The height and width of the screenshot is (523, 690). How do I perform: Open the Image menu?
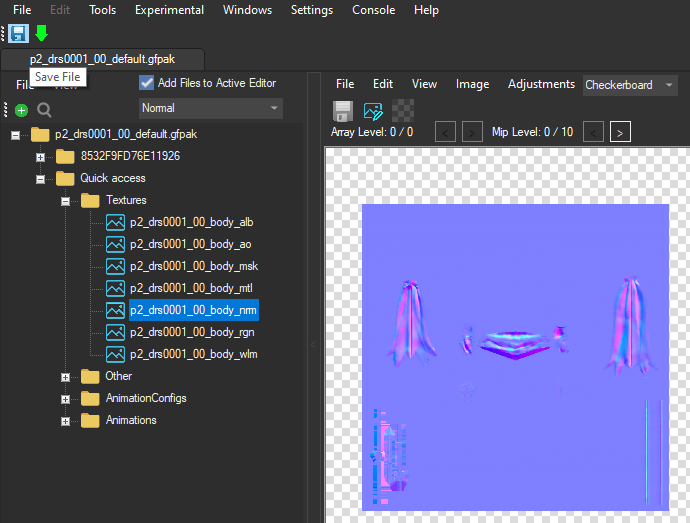coord(473,84)
